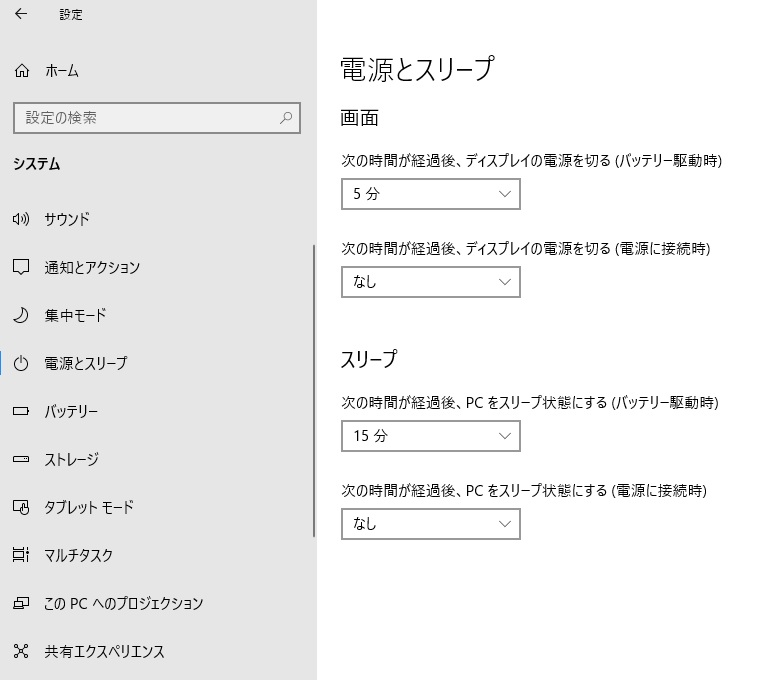The width and height of the screenshot is (765, 680).
Task: Click the 通知とアクション speech bubble icon
Action: [21, 267]
